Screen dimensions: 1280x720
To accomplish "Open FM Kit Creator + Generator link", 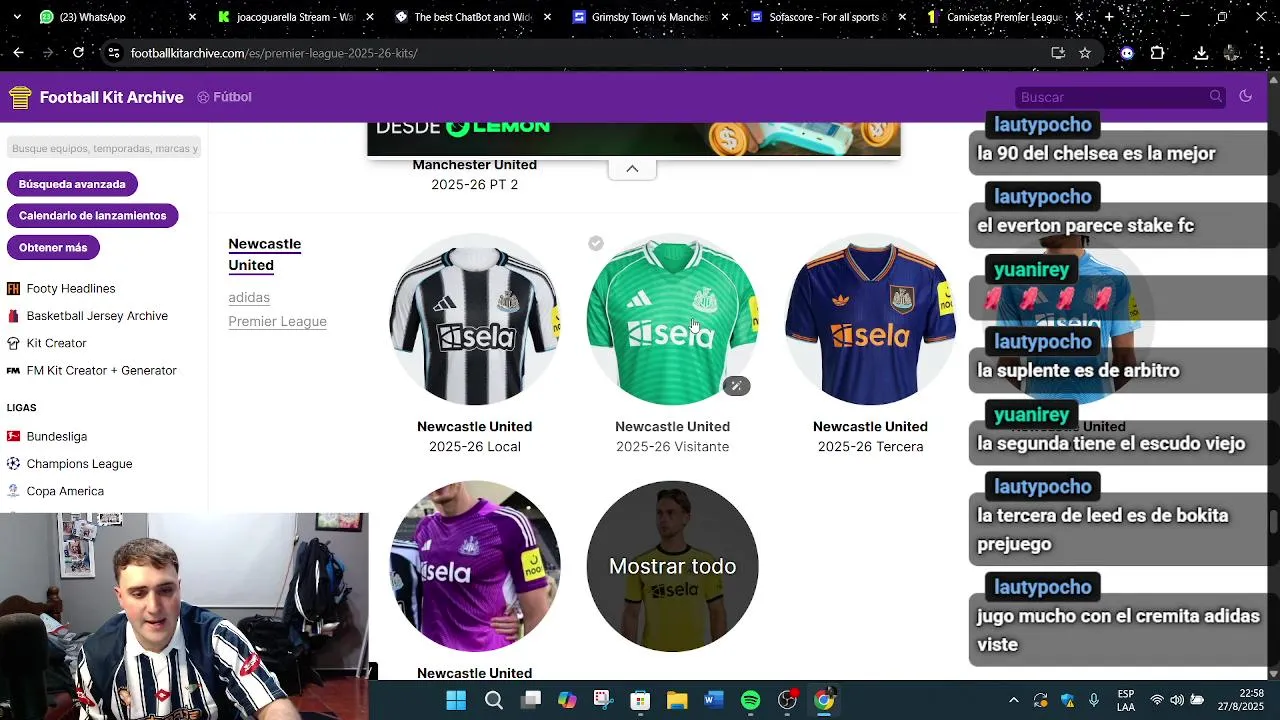I will click(101, 370).
